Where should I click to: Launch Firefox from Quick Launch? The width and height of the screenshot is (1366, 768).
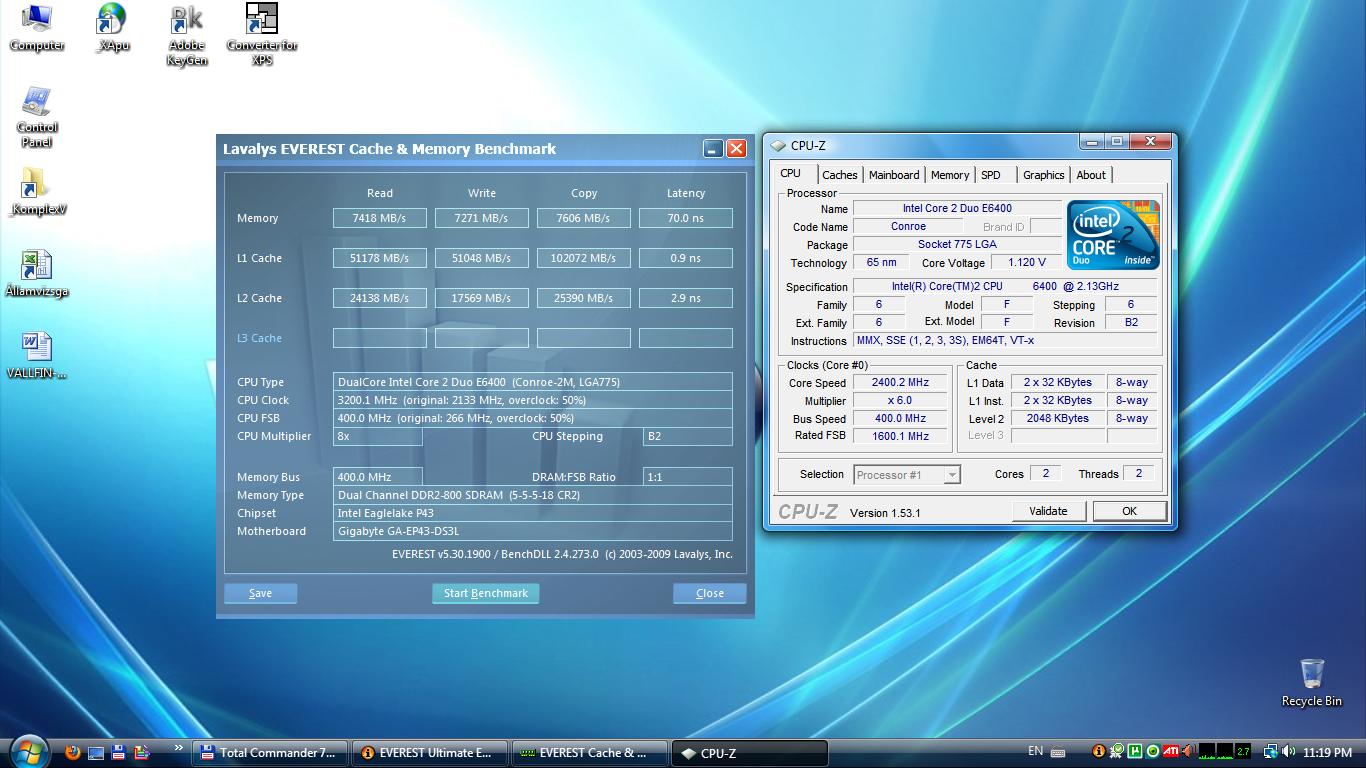[x=72, y=752]
